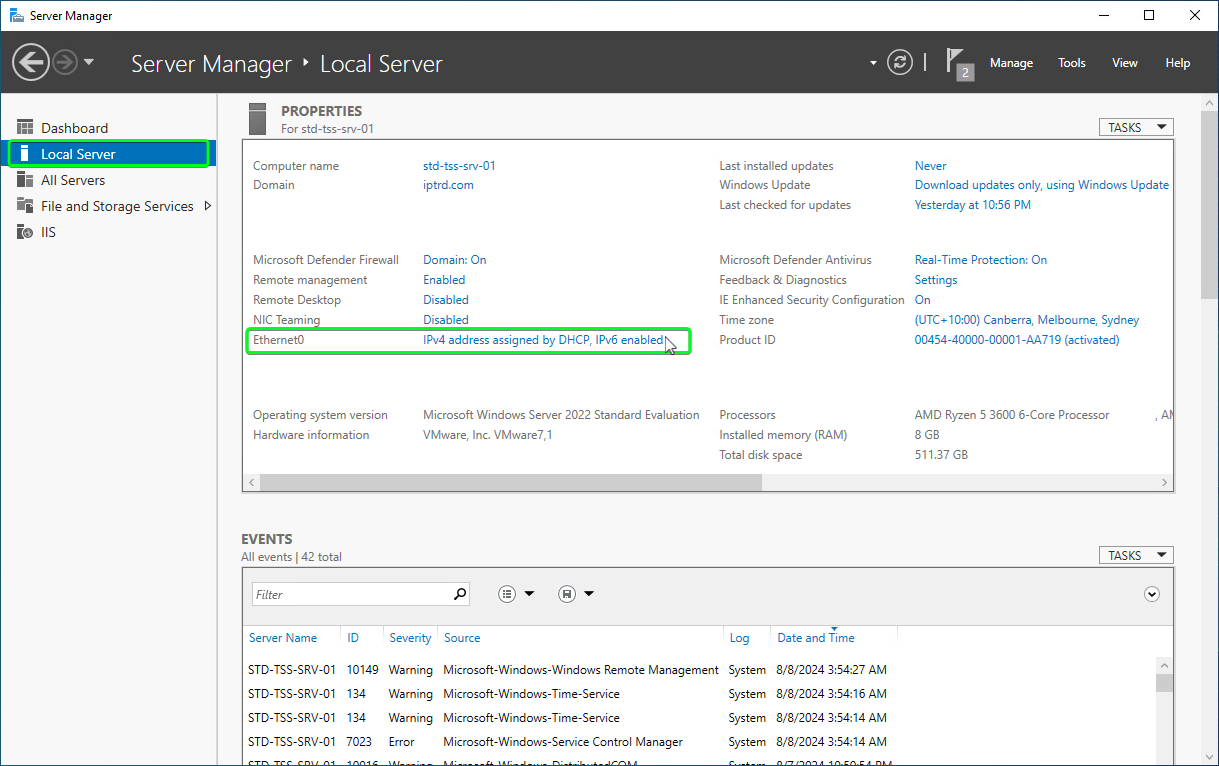Viewport: 1219px width, 766px height.
Task: Select the All Servers icon
Action: pos(25,180)
